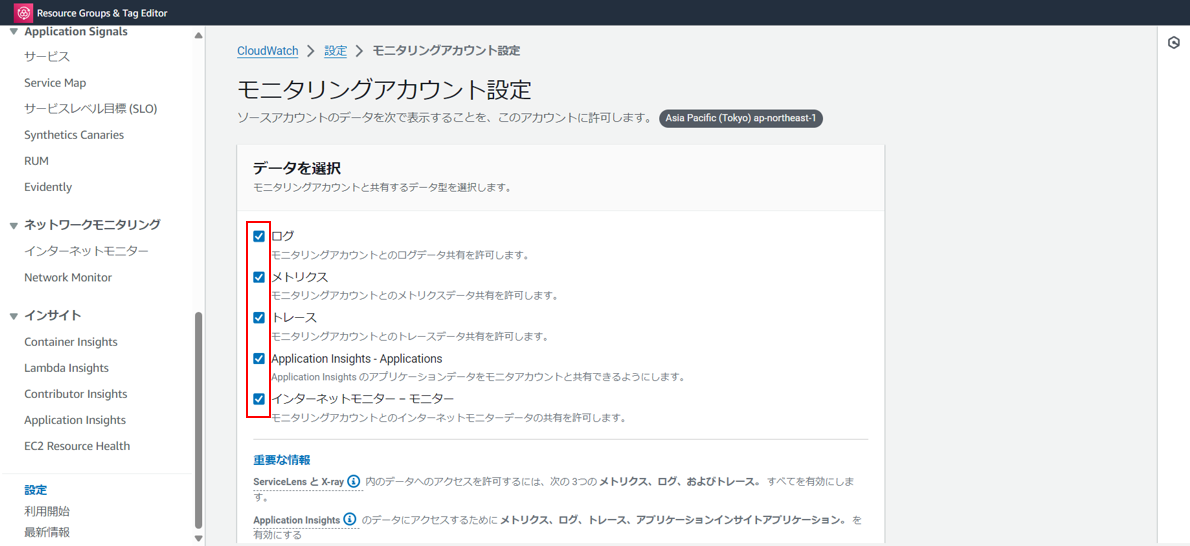1190x546 pixels.
Task: Open the hexagon panel icon at right edge
Action: point(1173,43)
